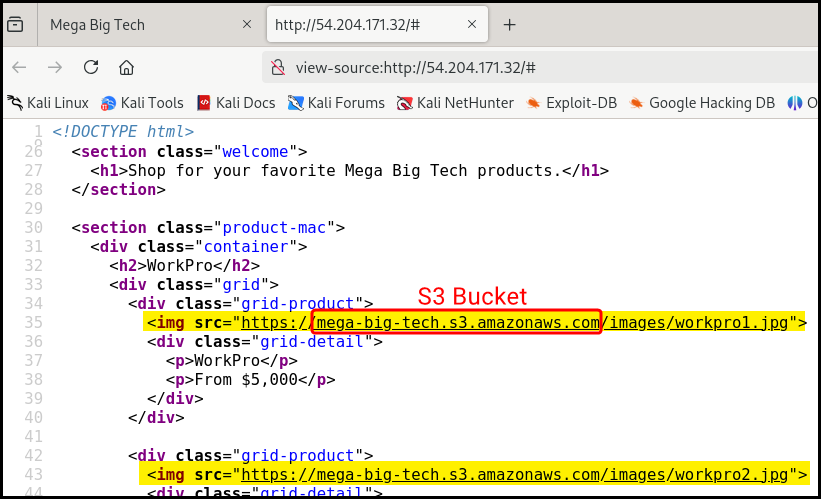Viewport: 821px width, 499px height.
Task: Click the partially visible last bookmark icon
Action: [x=795, y=103]
